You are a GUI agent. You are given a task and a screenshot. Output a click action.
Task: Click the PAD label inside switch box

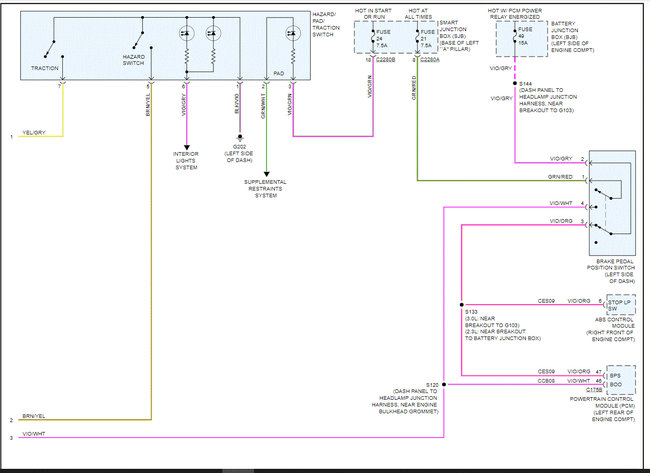(279, 73)
